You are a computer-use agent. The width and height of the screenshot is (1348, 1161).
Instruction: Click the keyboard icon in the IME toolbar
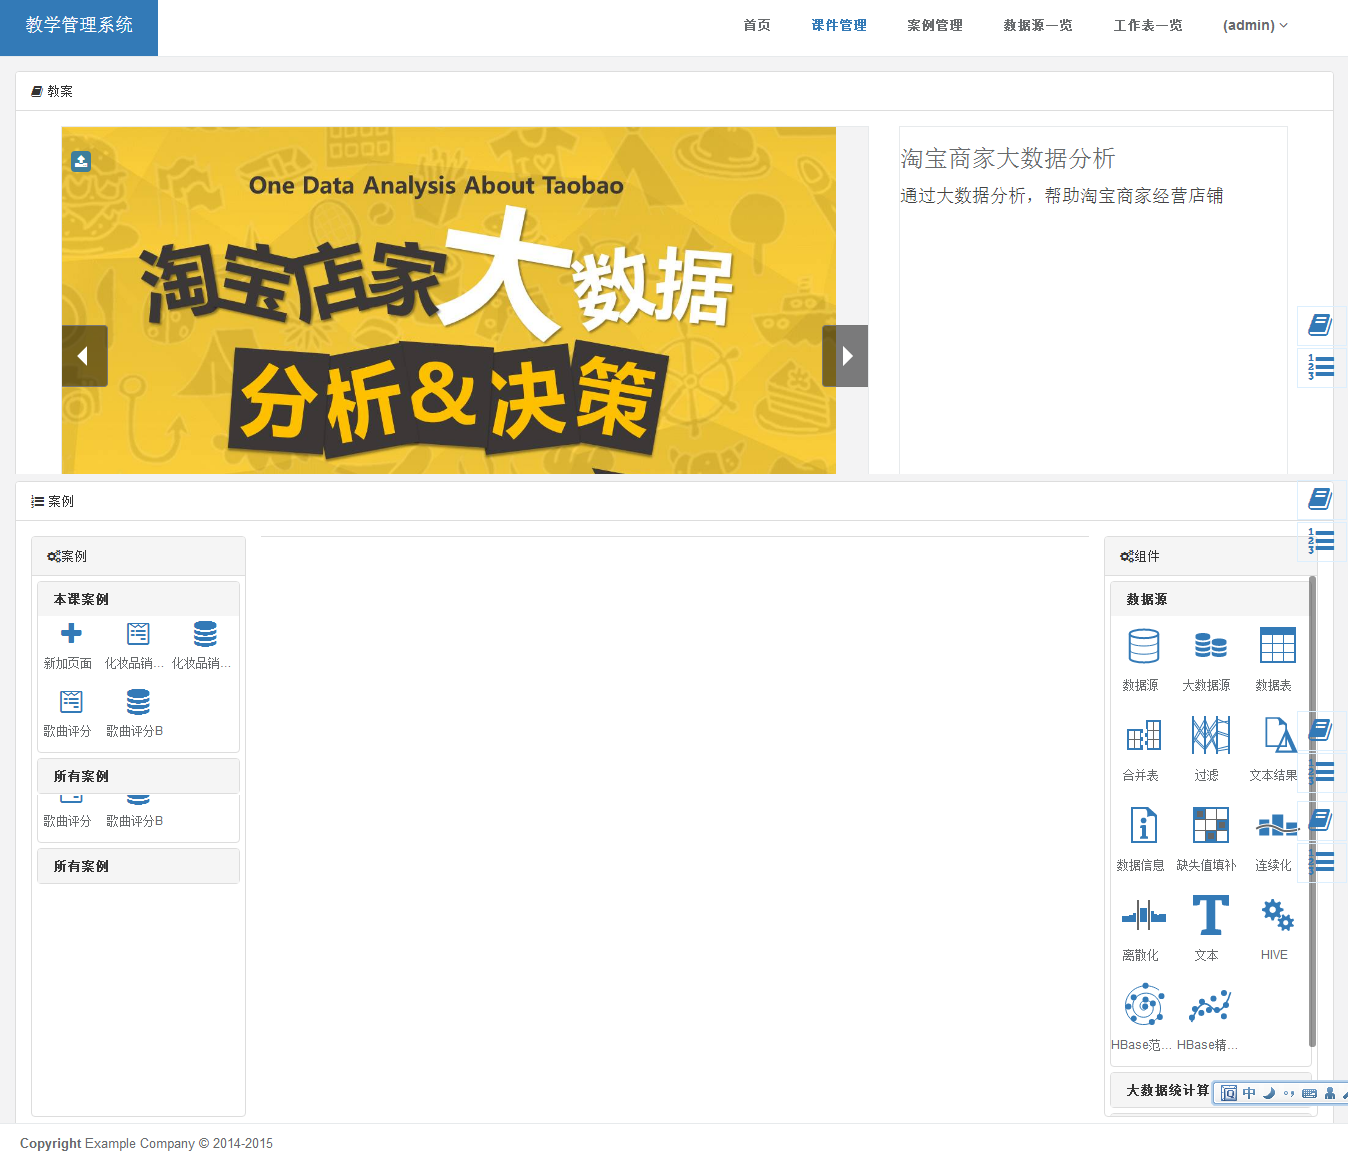(x=1309, y=1093)
